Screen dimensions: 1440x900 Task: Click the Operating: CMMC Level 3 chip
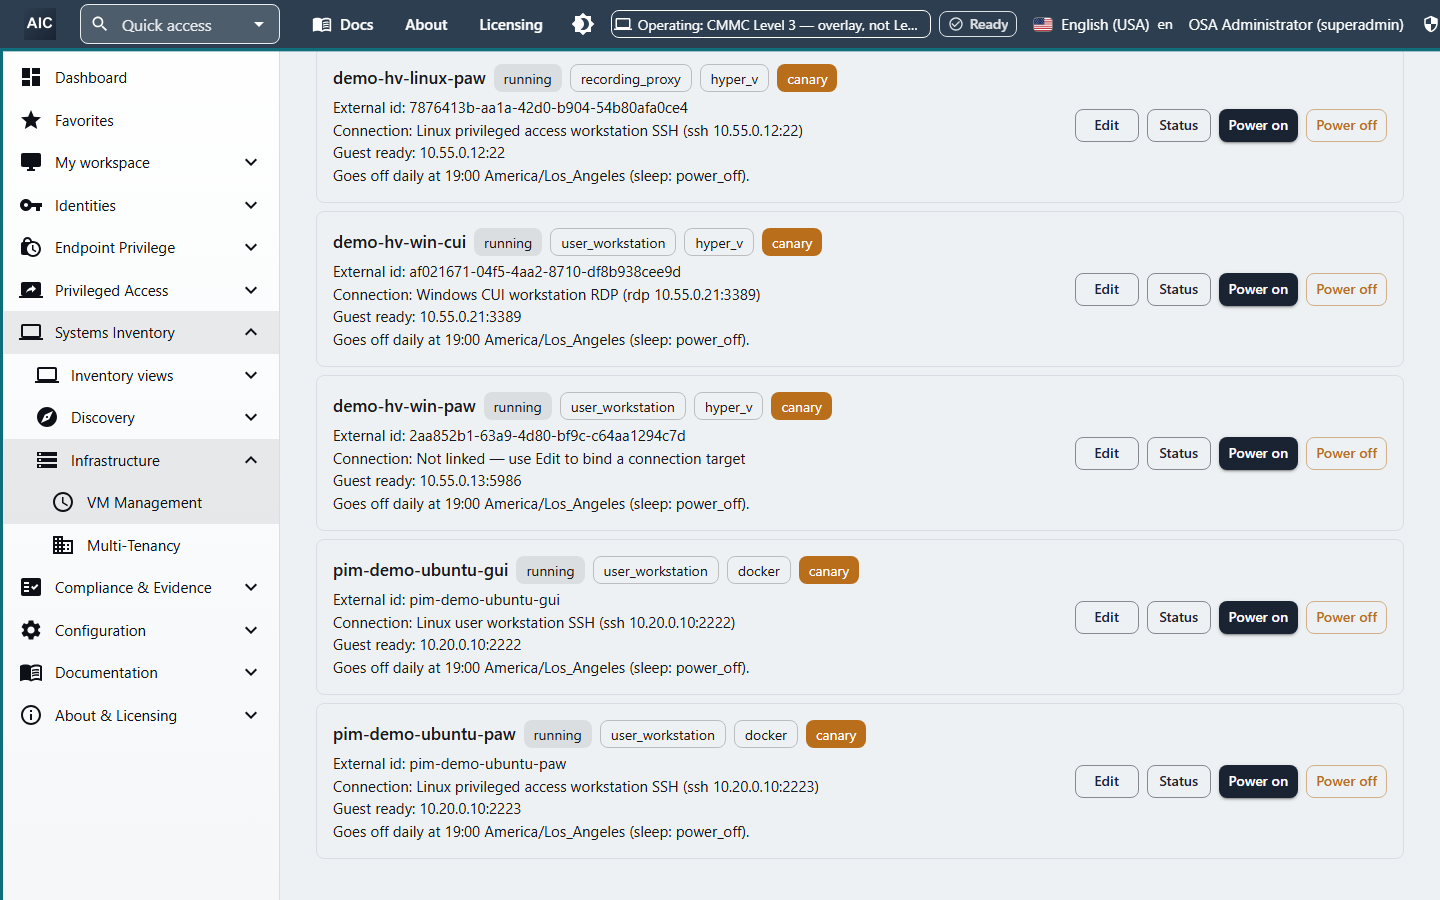[771, 24]
